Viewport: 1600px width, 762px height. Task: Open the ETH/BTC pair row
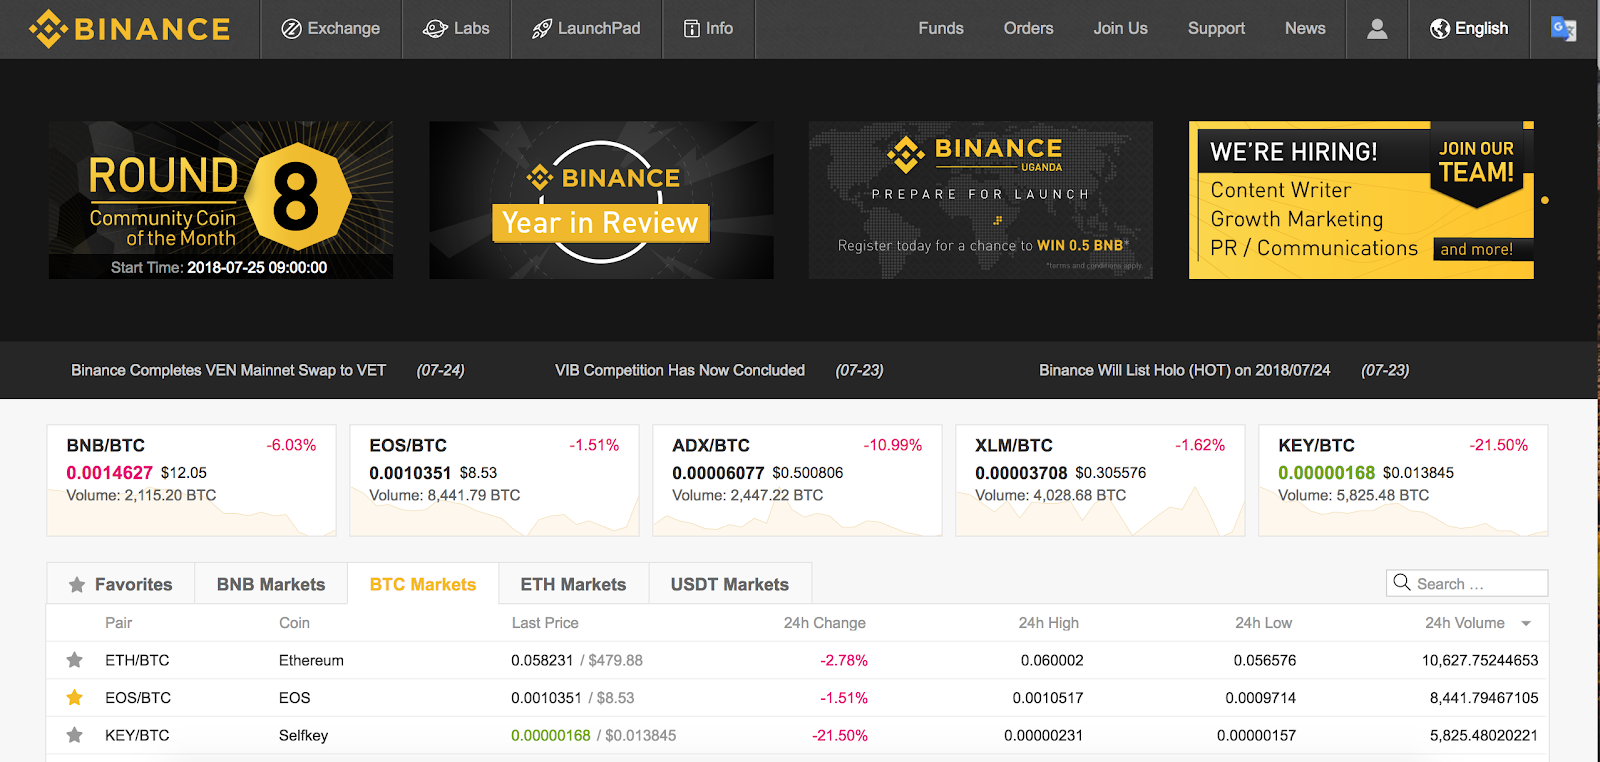[x=797, y=660]
